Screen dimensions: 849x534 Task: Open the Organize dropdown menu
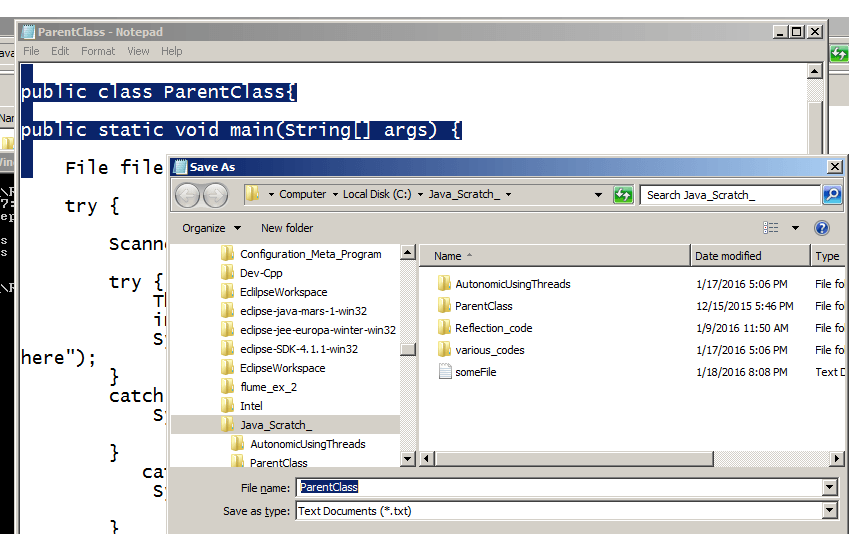pos(211,228)
